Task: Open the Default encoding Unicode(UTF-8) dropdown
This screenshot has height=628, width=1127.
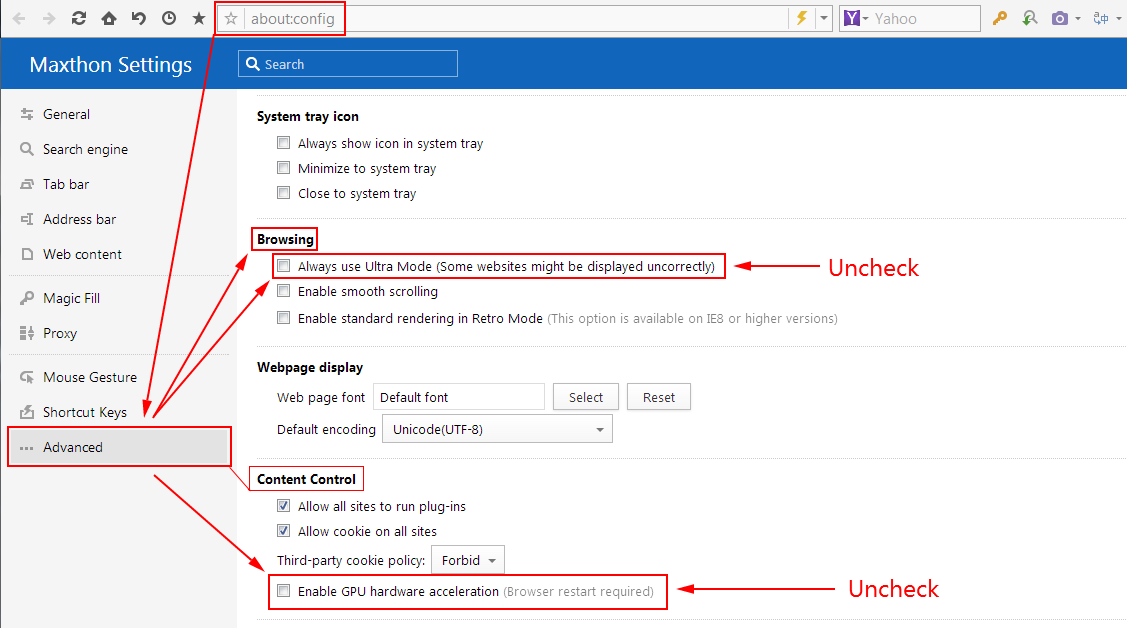Action: 497,429
